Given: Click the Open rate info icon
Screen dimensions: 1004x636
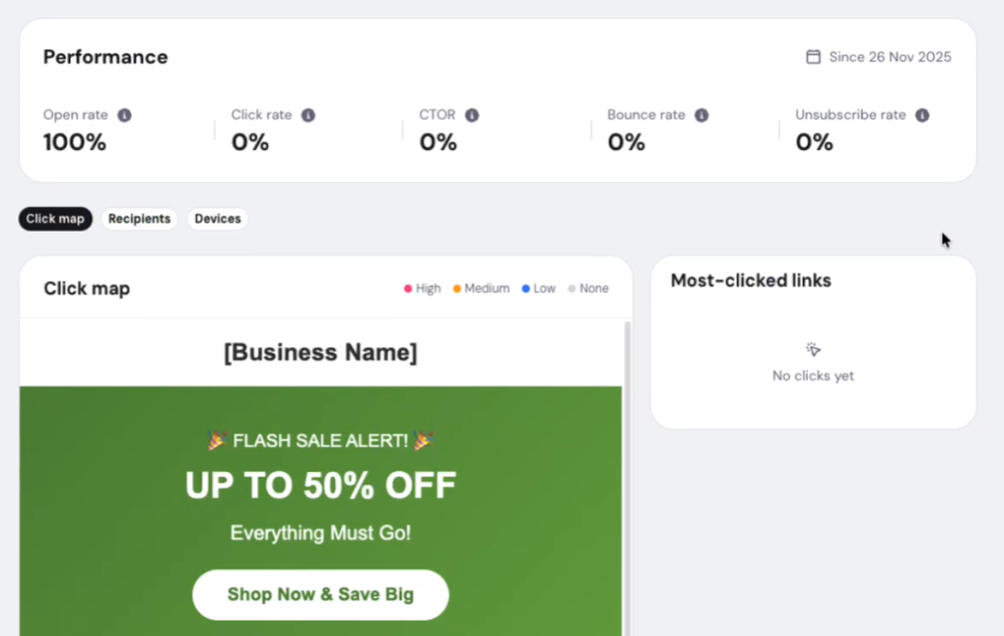Looking at the screenshot, I should [124, 115].
